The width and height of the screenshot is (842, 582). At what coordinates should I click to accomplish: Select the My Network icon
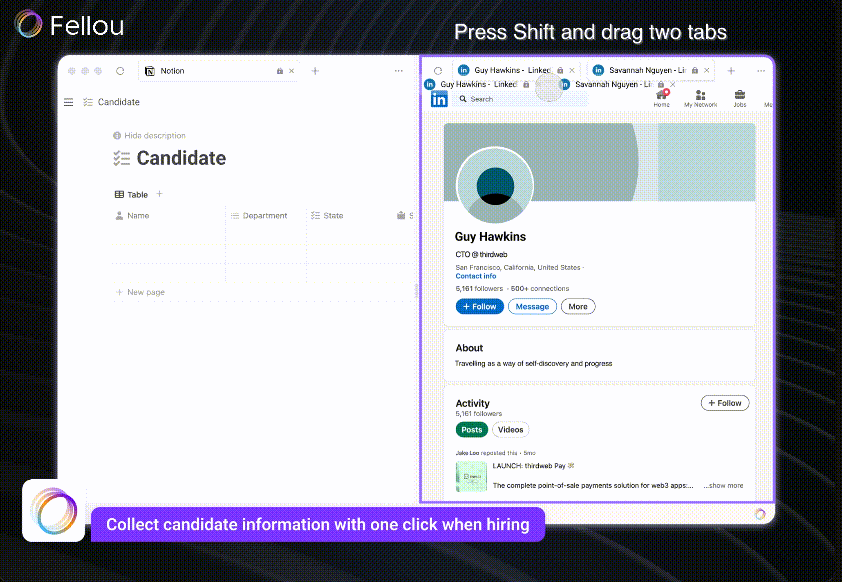[699, 96]
